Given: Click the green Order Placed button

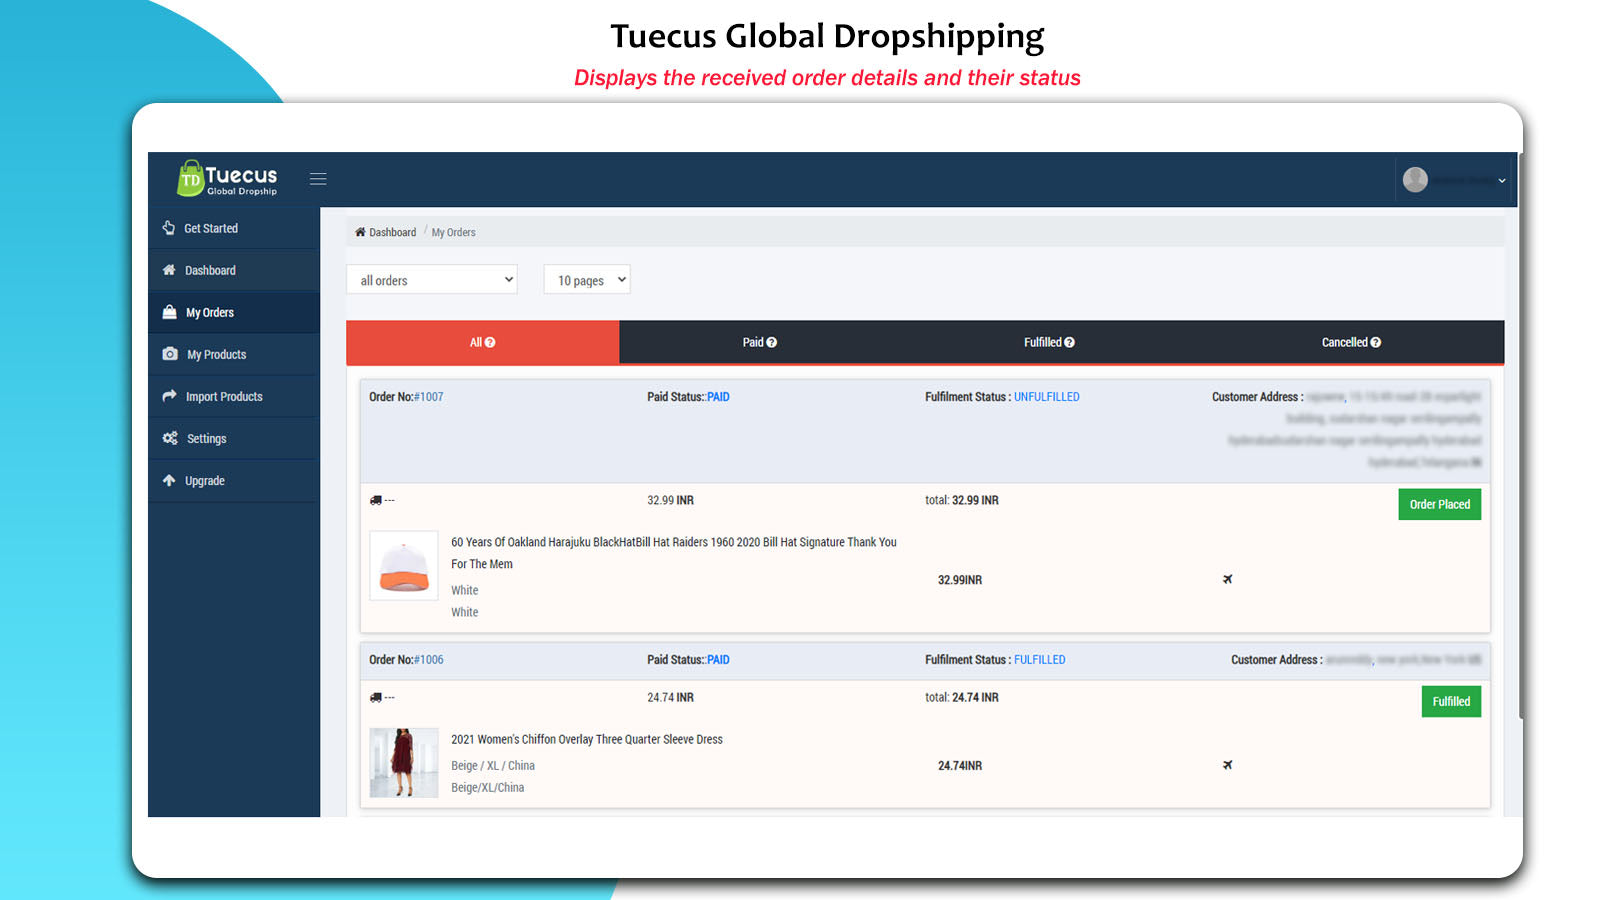Looking at the screenshot, I should pos(1439,504).
